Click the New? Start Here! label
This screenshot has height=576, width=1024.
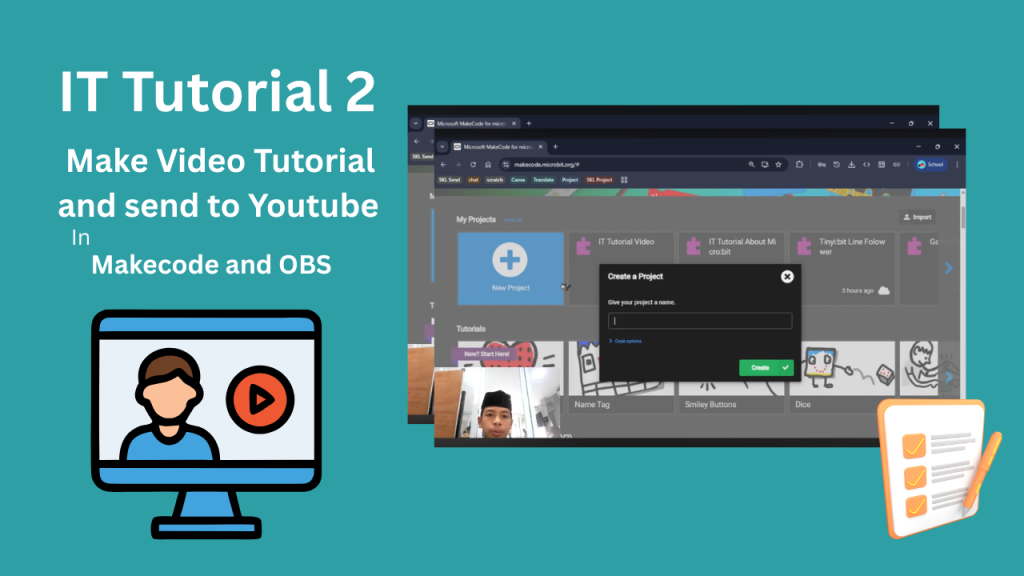487,354
